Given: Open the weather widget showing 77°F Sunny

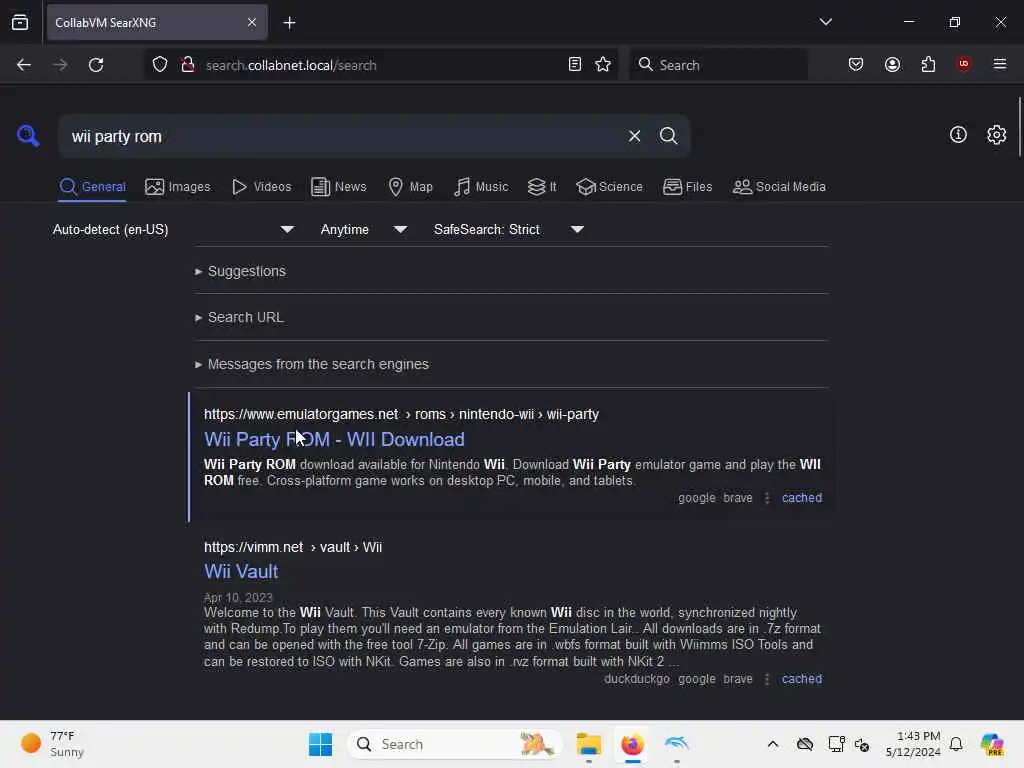Looking at the screenshot, I should [54, 744].
